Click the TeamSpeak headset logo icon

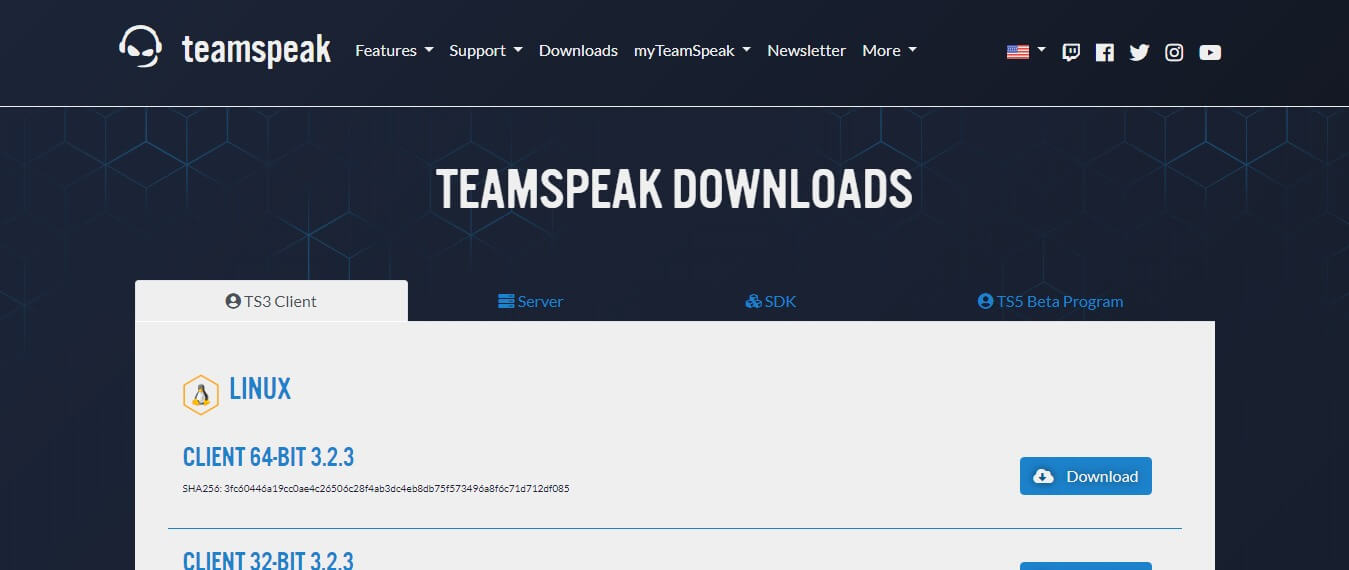pyautogui.click(x=140, y=47)
